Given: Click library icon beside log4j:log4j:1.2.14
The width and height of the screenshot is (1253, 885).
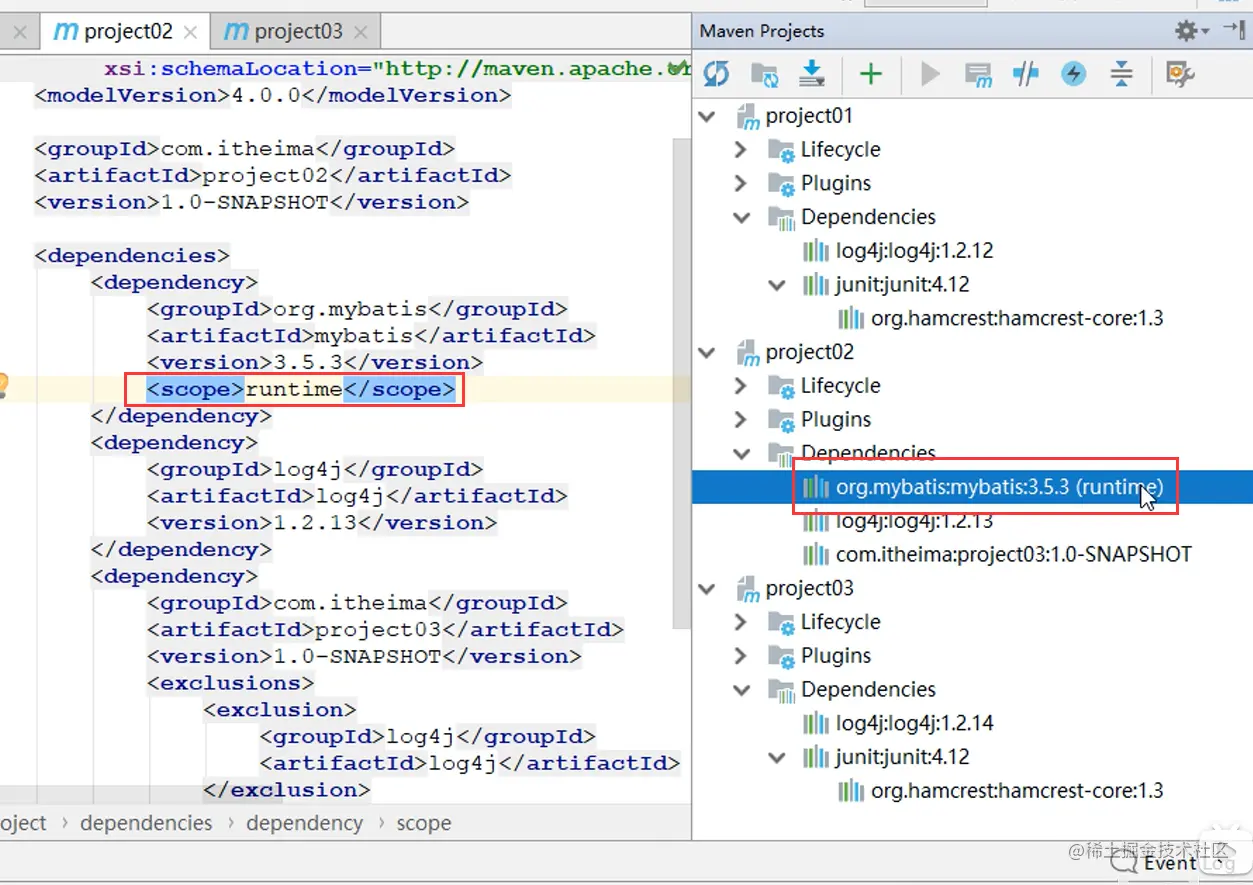Looking at the screenshot, I should tap(817, 724).
